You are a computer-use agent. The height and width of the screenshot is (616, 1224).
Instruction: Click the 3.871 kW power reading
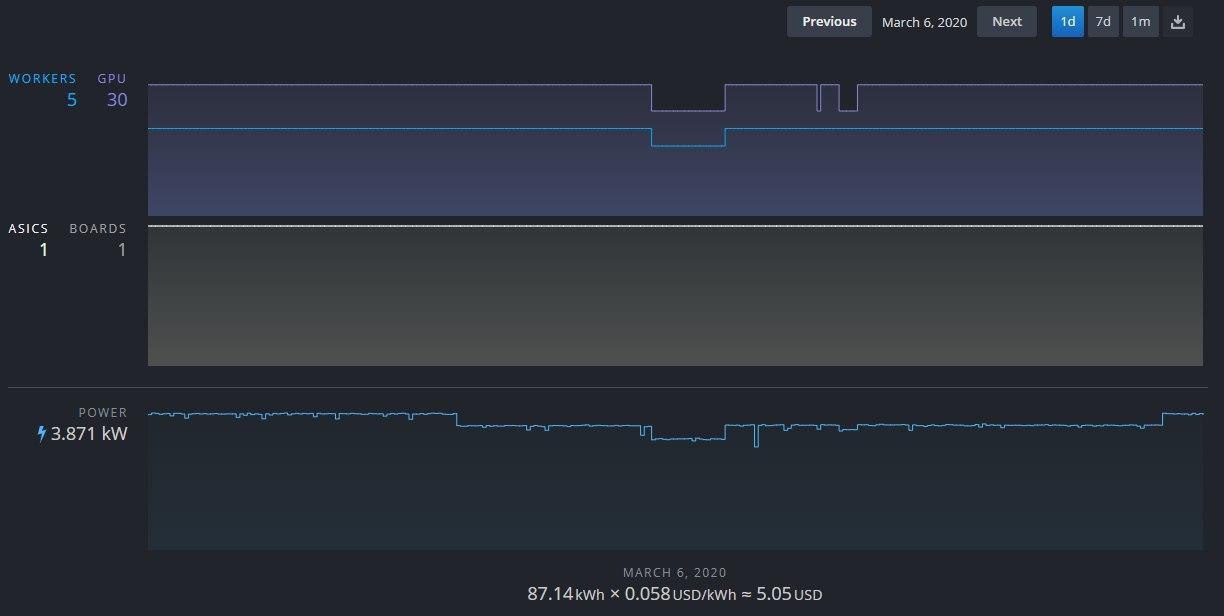pos(89,434)
